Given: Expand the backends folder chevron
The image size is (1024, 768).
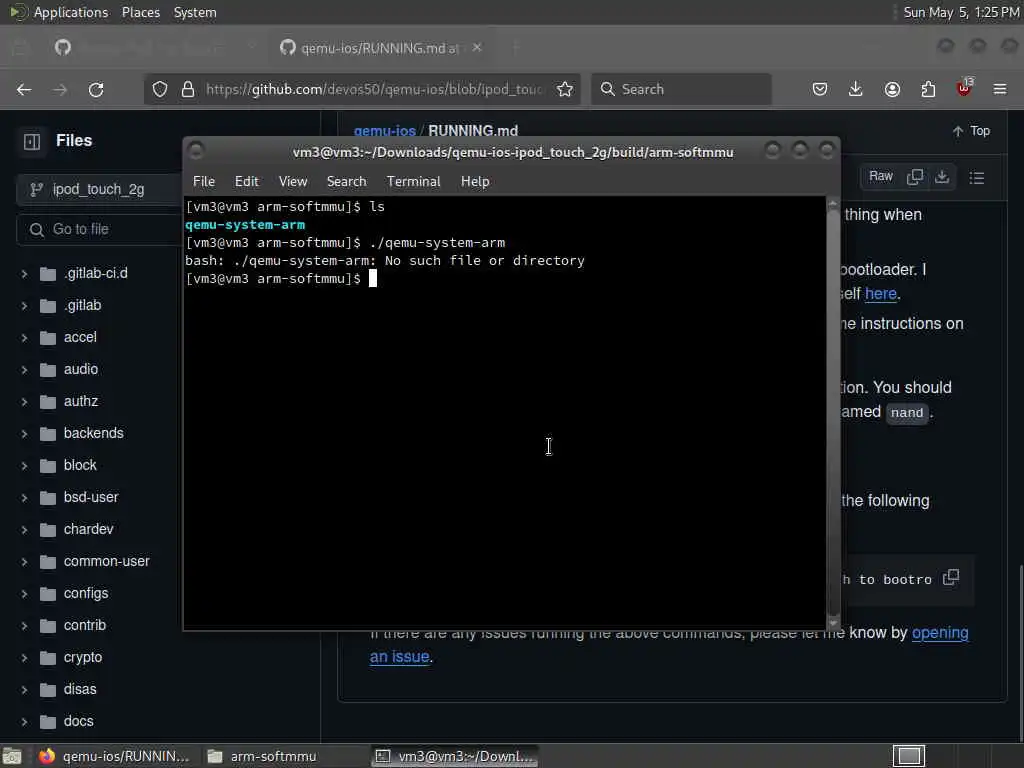Looking at the screenshot, I should point(24,434).
